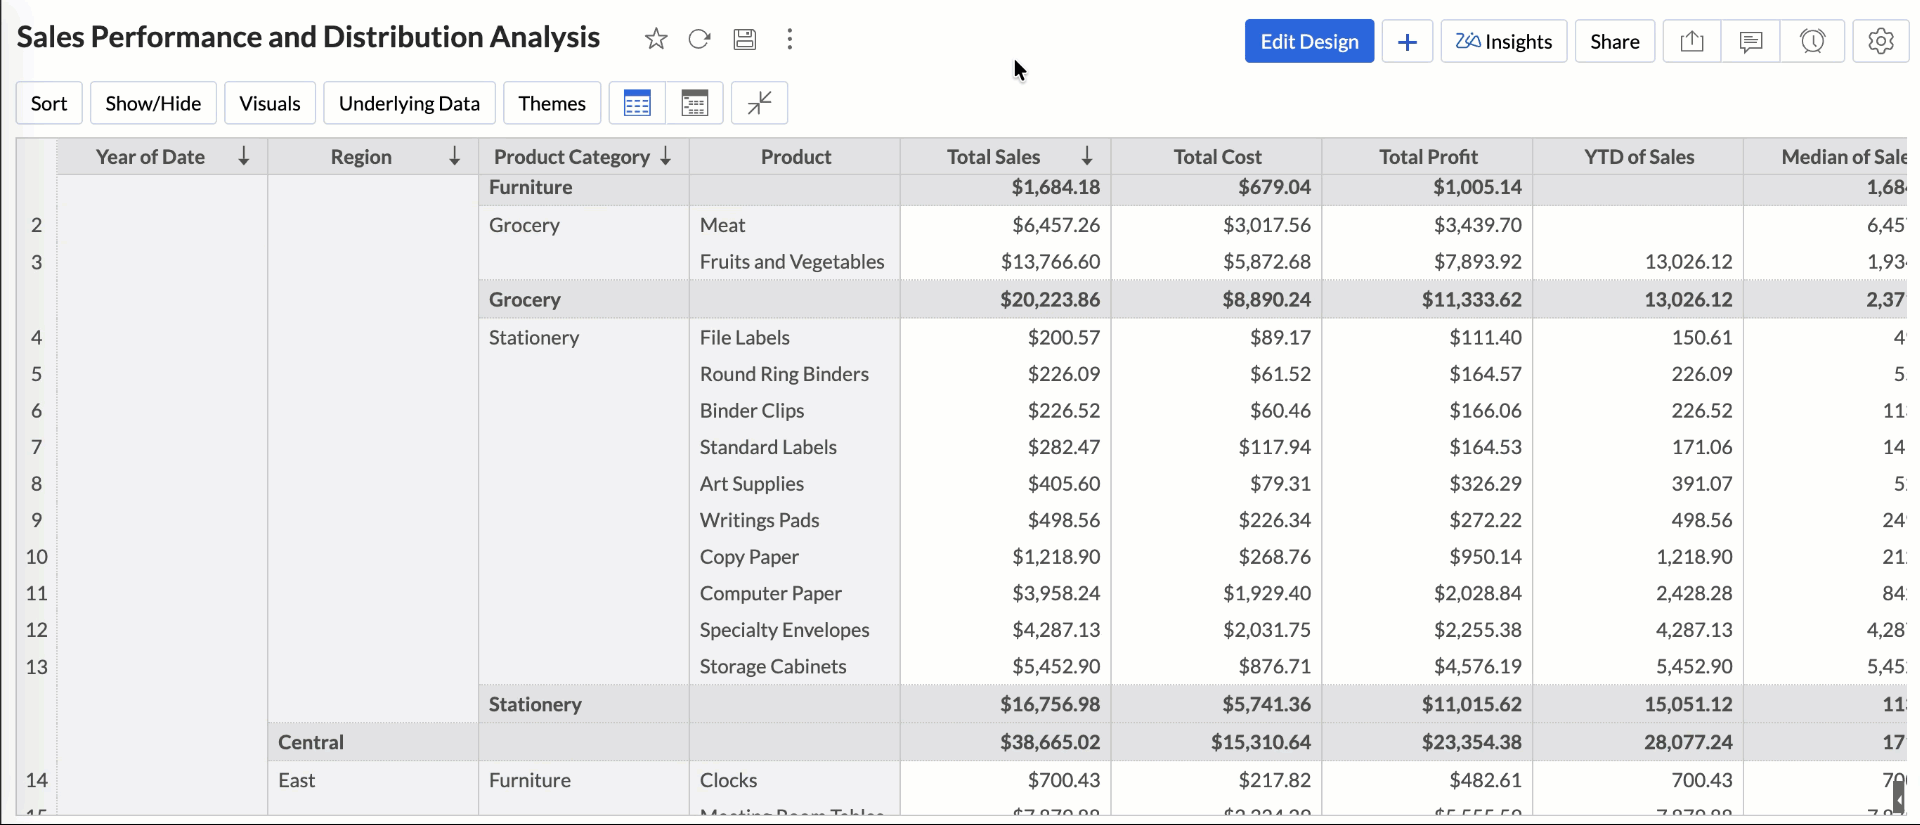Select the Storage Cabinets product cell
This screenshot has width=1920, height=825.
[773, 666]
